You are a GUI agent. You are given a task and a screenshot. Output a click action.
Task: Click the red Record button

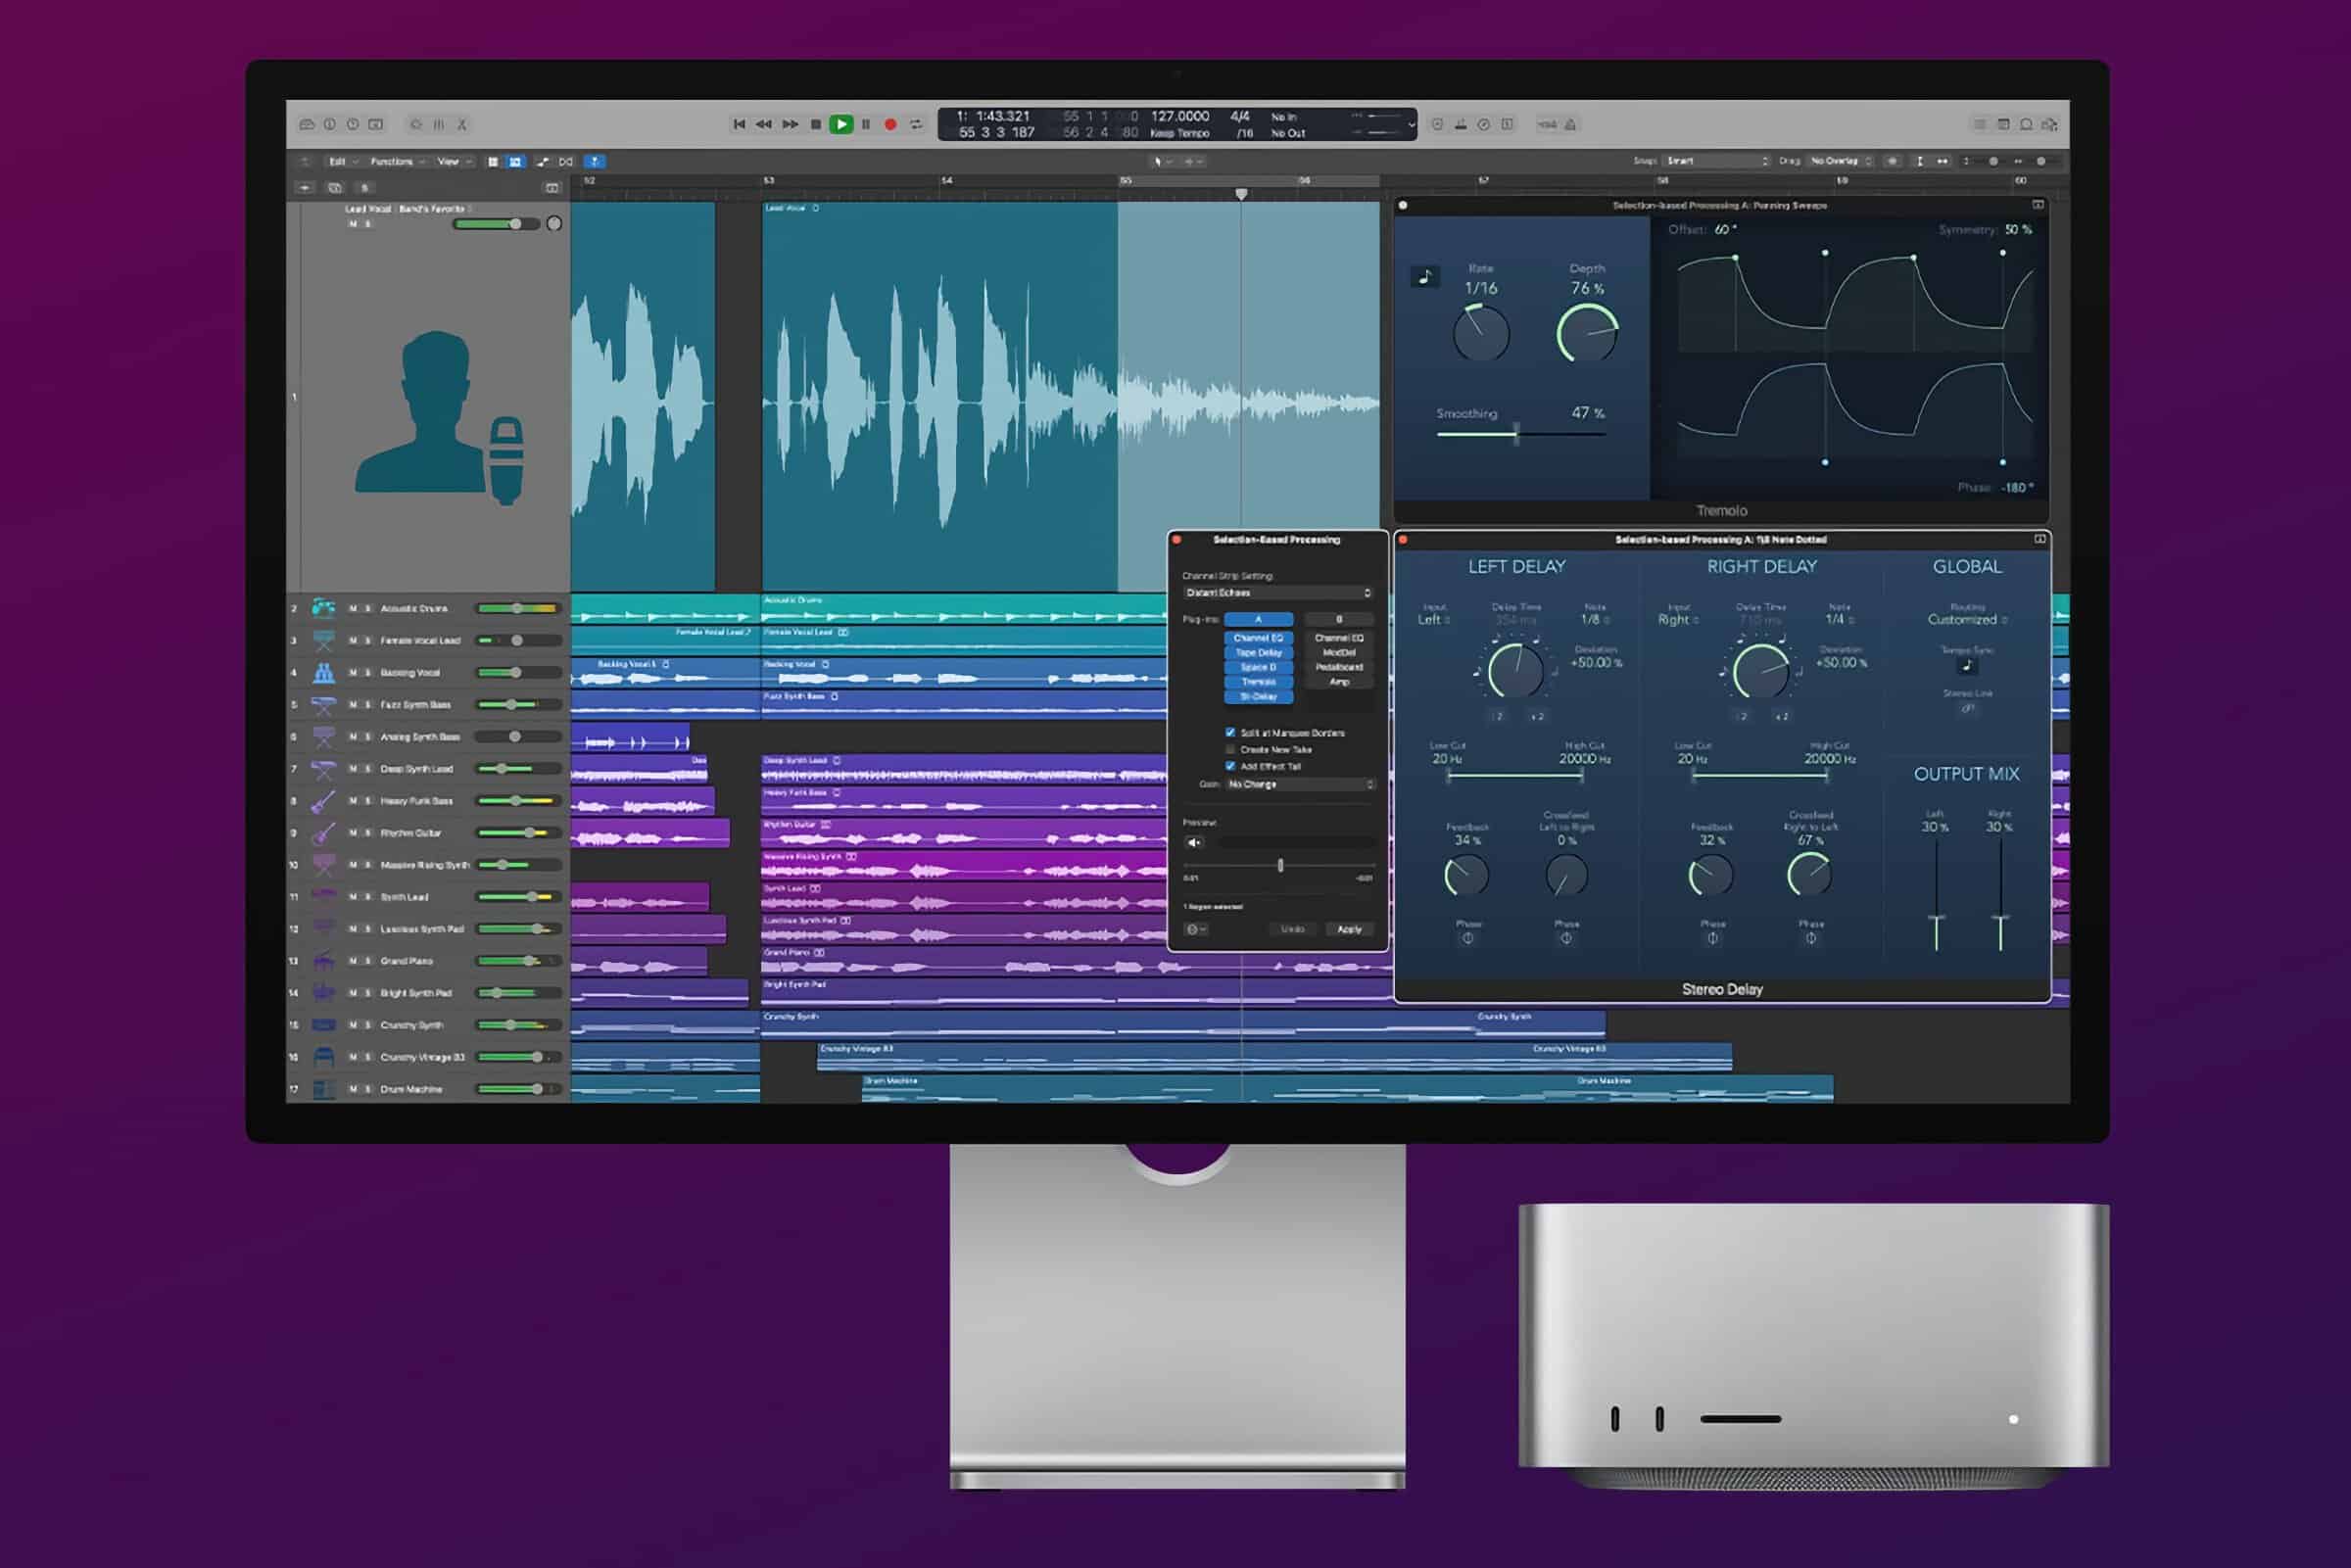(x=890, y=125)
